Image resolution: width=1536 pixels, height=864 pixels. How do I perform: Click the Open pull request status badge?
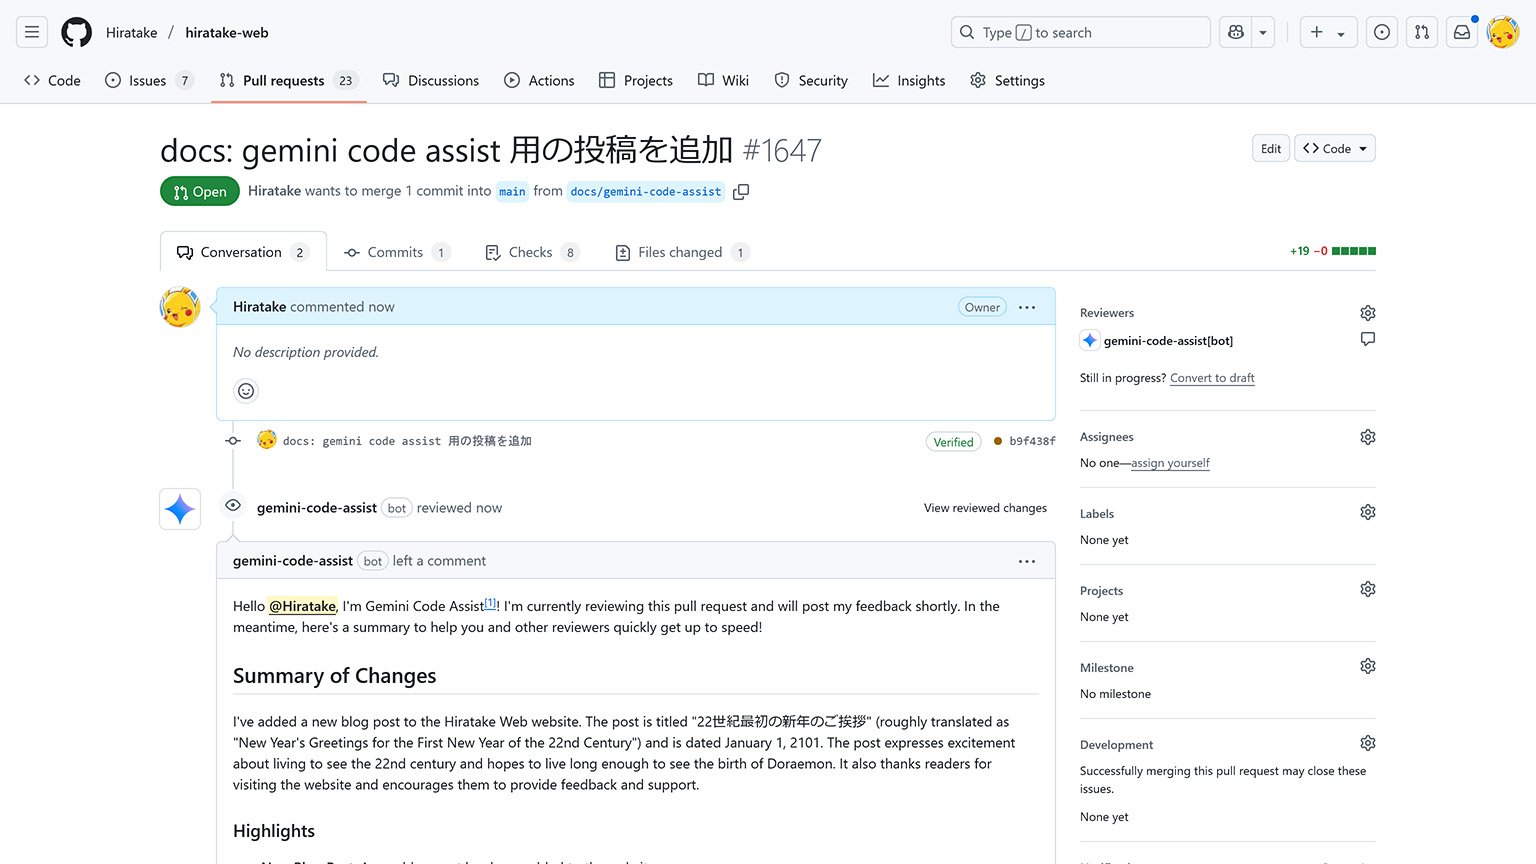pyautogui.click(x=200, y=192)
